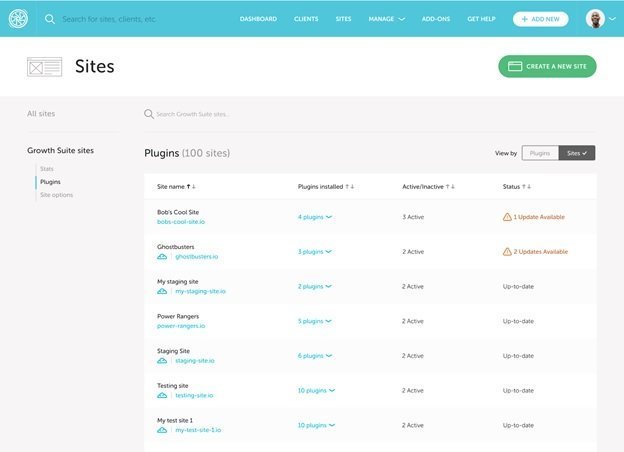Open the bobs-cool-site.io link
Viewport: 624px width, 452px height.
pos(181,222)
